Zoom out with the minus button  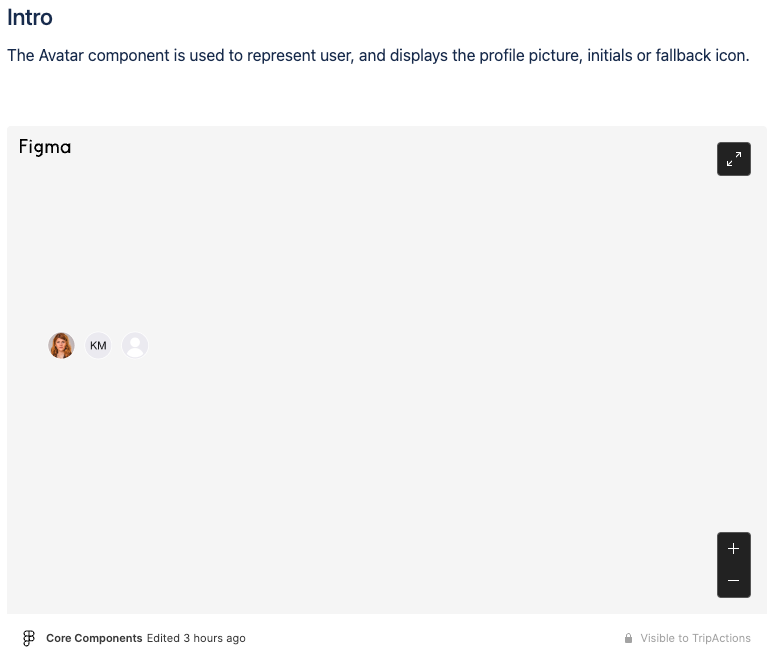click(734, 581)
